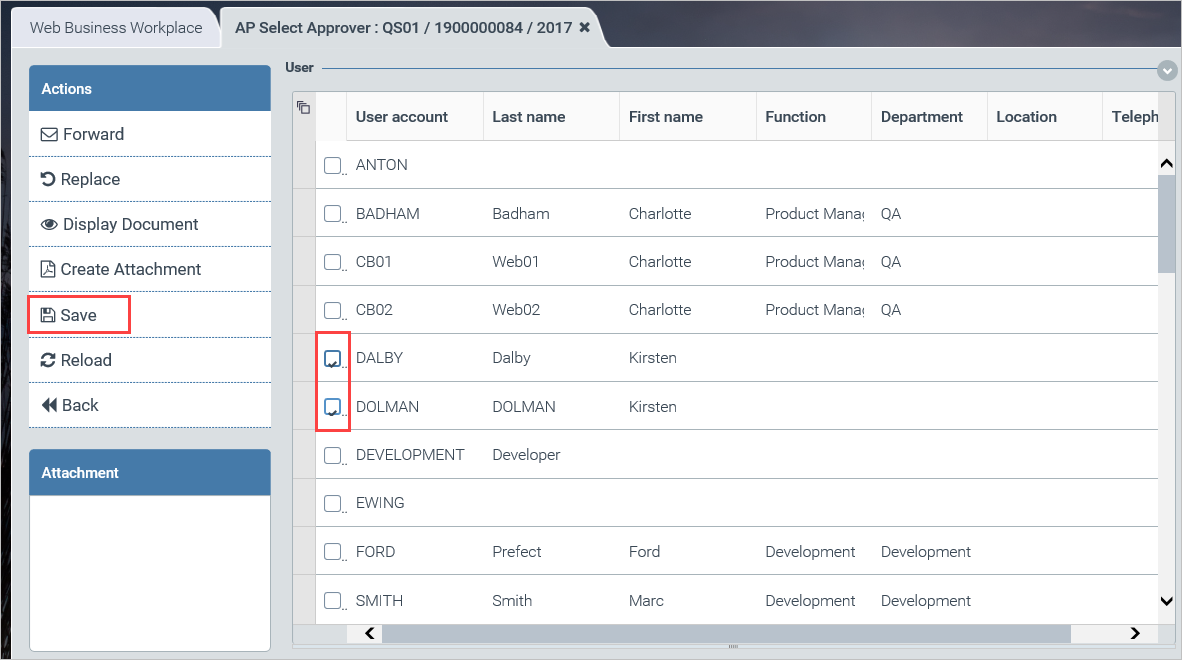Tick the FORD user checkbox
The width and height of the screenshot is (1182, 660).
pyautogui.click(x=333, y=552)
